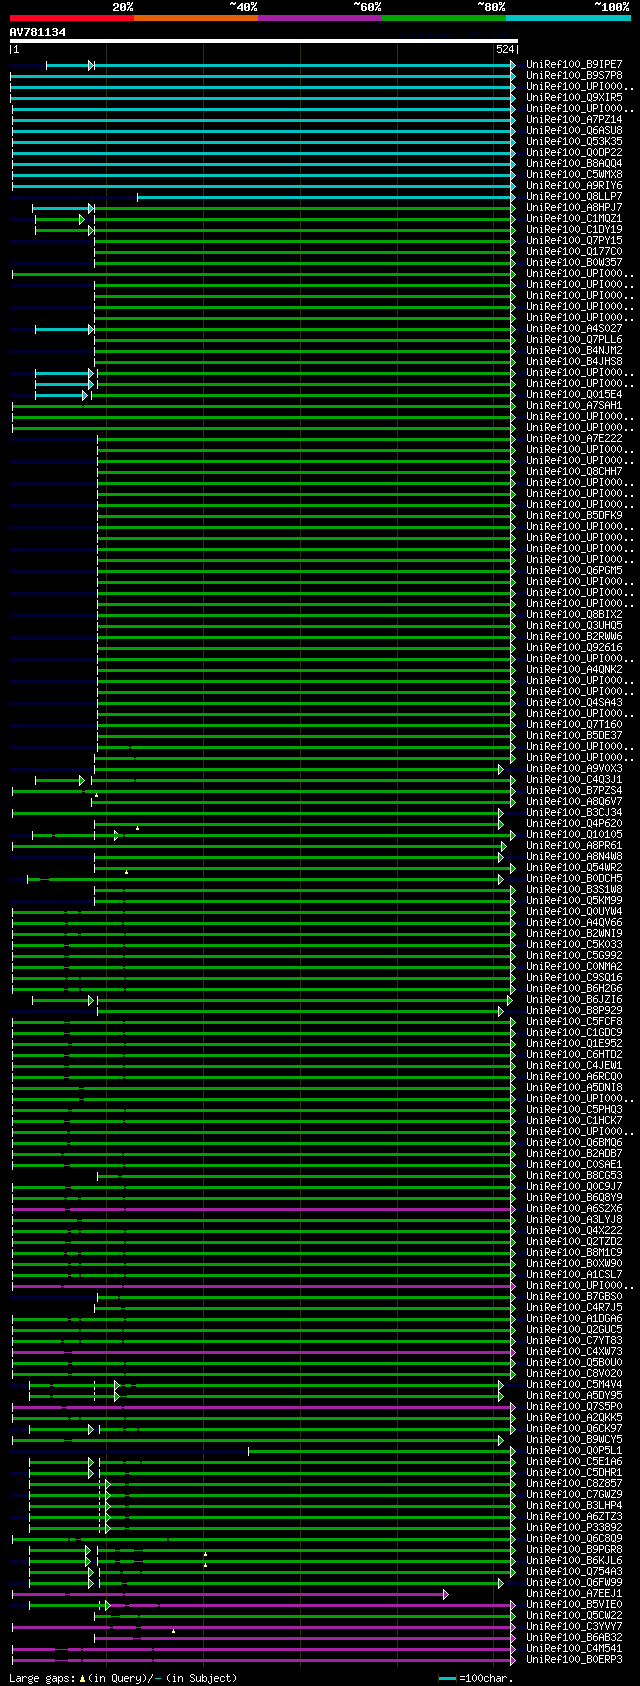
Task: Select hit label UniRef100_B5VIE0
Action: [574, 1605]
